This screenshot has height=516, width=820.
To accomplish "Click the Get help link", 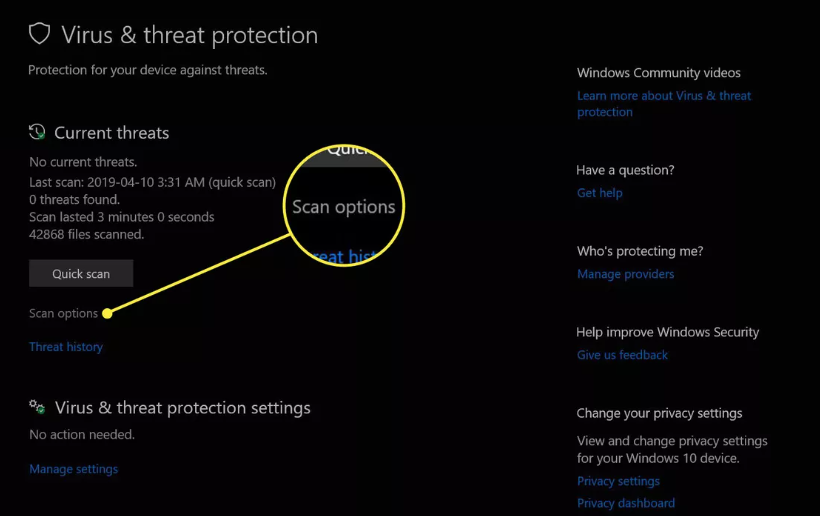I will coord(600,193).
